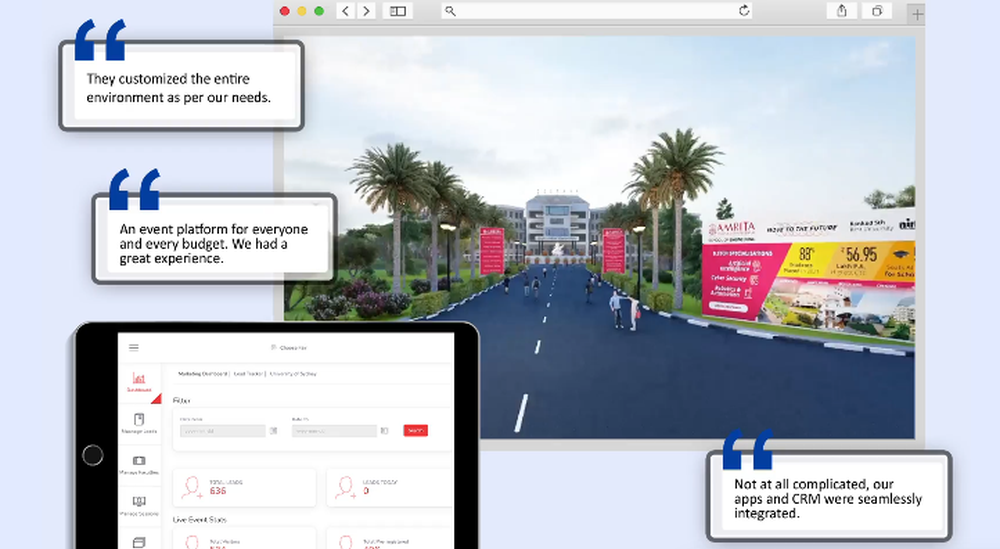Click the "Live Event Stats" heading
1000x549 pixels.
[x=200, y=520]
